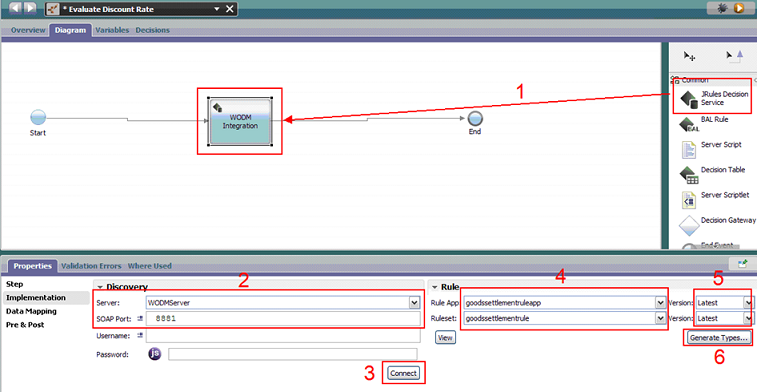Click the SOAP Port field

(x=283, y=319)
